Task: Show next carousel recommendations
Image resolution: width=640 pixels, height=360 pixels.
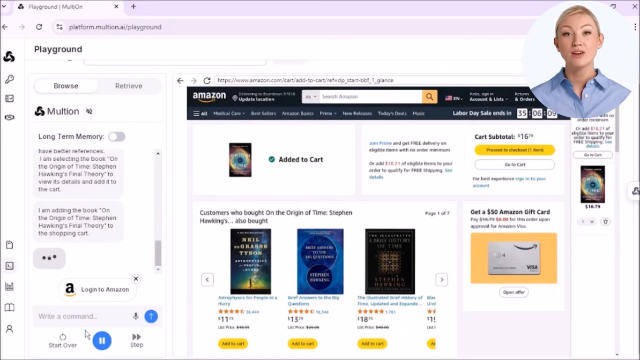Action: (x=442, y=280)
